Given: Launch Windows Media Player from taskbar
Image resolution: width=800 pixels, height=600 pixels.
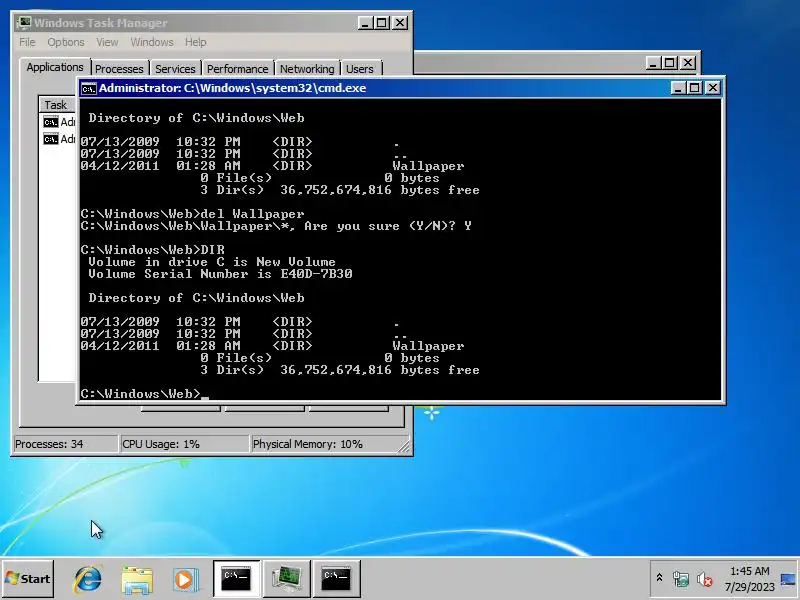Looking at the screenshot, I should tap(185, 580).
